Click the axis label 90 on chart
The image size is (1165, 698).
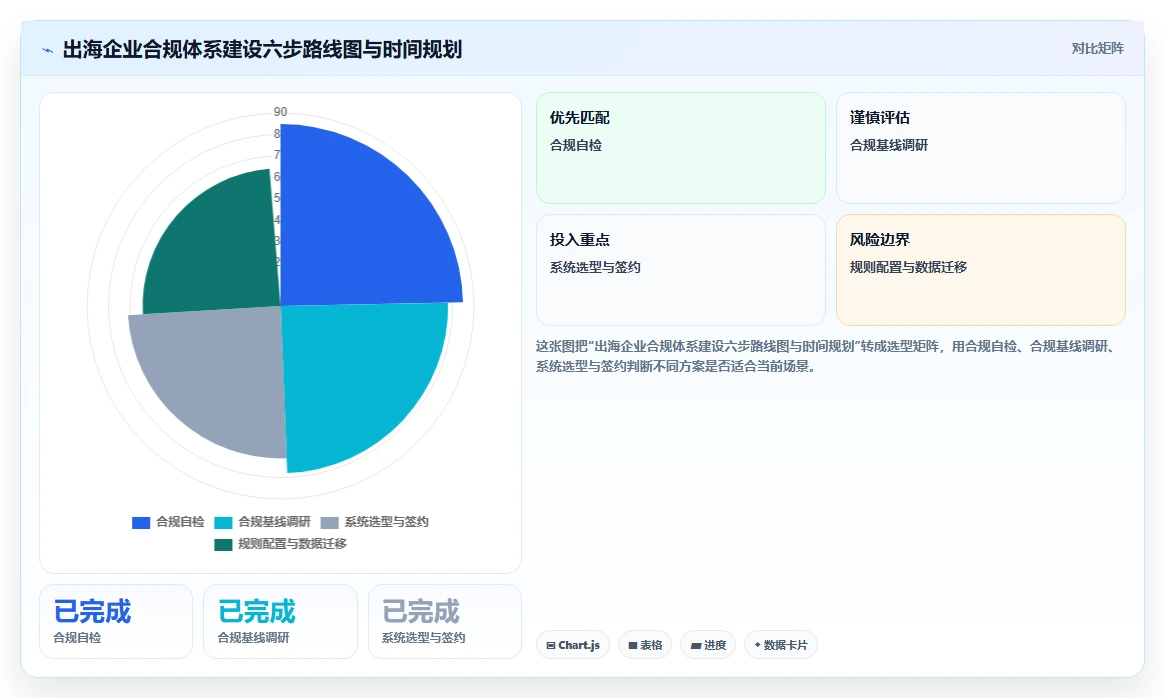coord(280,112)
